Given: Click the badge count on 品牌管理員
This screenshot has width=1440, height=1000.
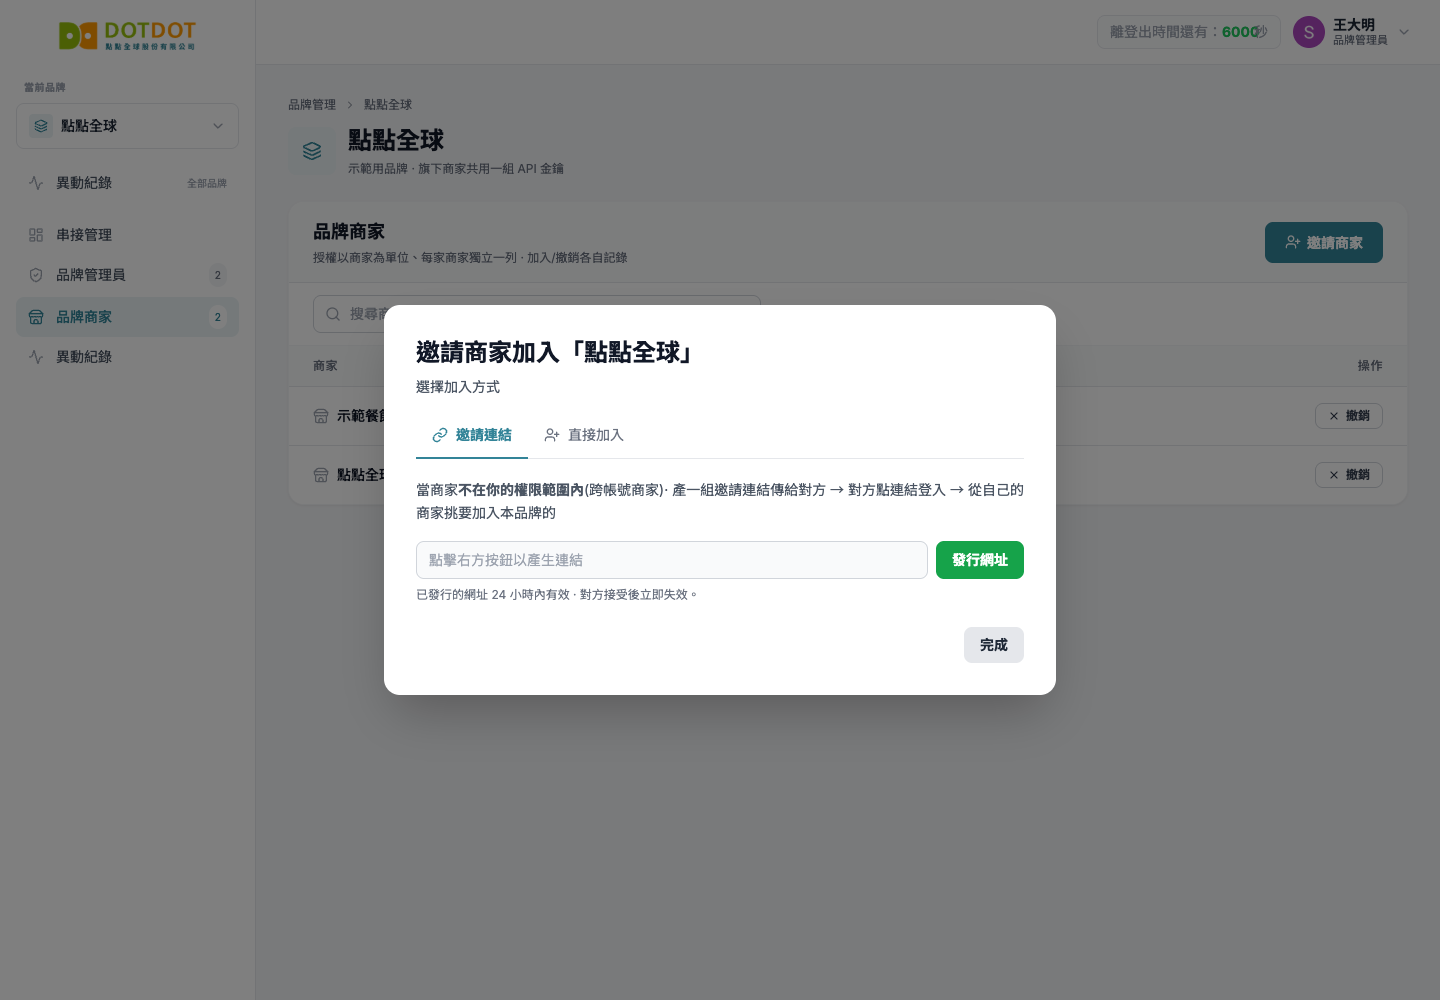Looking at the screenshot, I should (x=218, y=275).
